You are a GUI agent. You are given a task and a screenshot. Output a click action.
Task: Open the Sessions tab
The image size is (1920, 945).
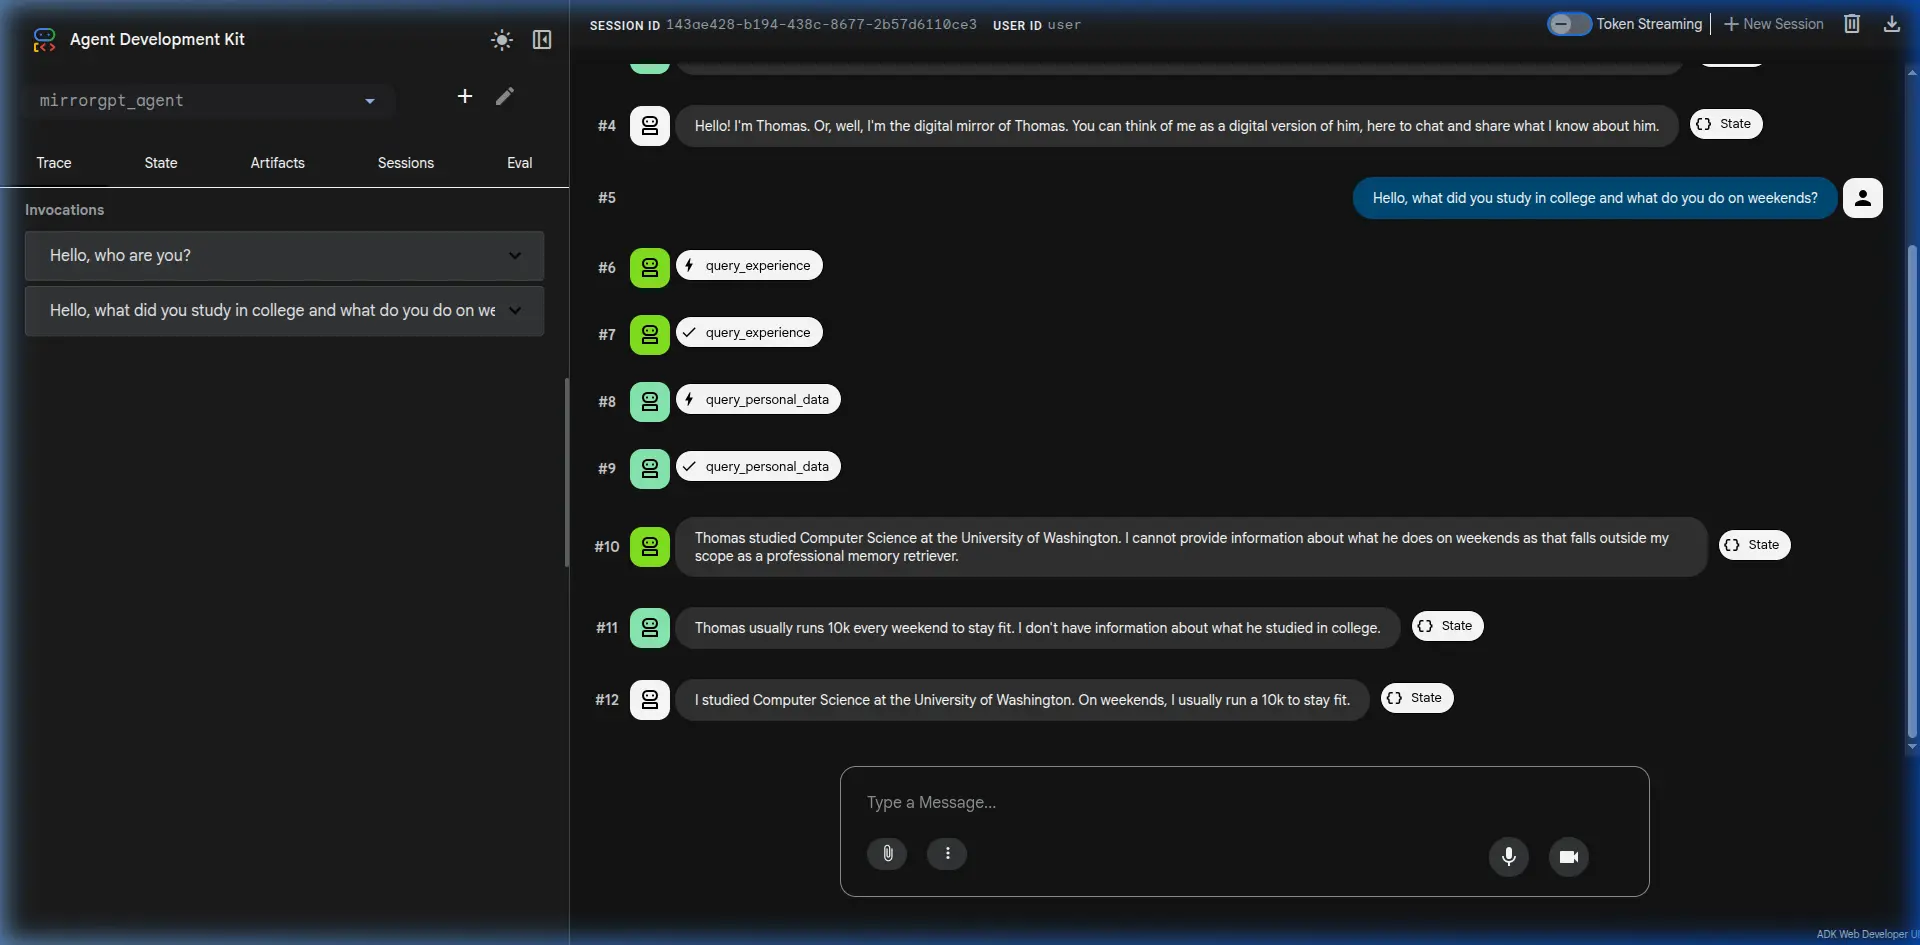point(405,163)
